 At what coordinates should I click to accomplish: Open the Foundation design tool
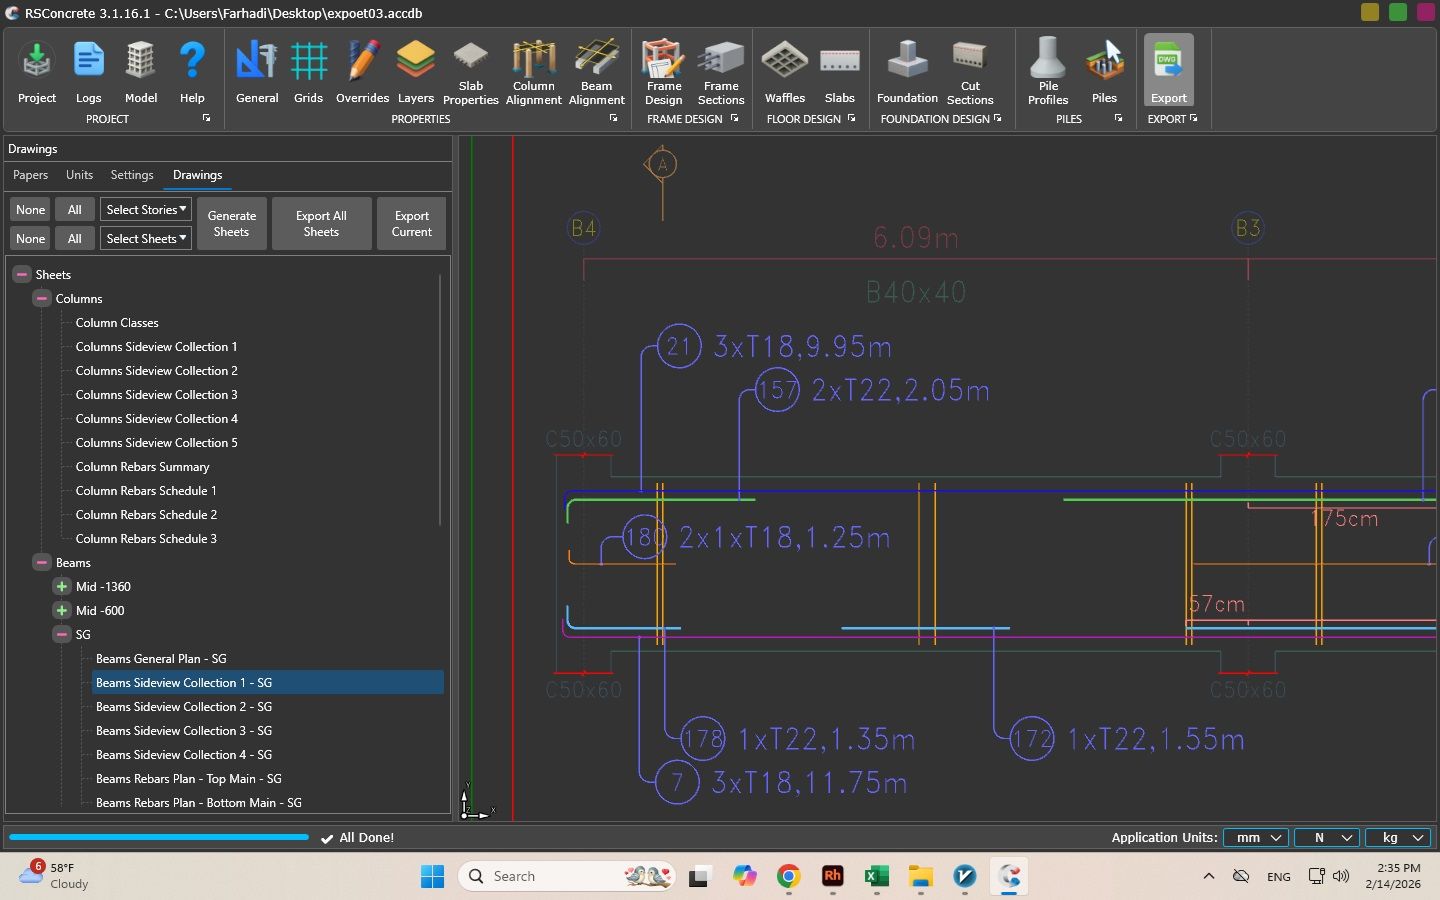pos(907,72)
